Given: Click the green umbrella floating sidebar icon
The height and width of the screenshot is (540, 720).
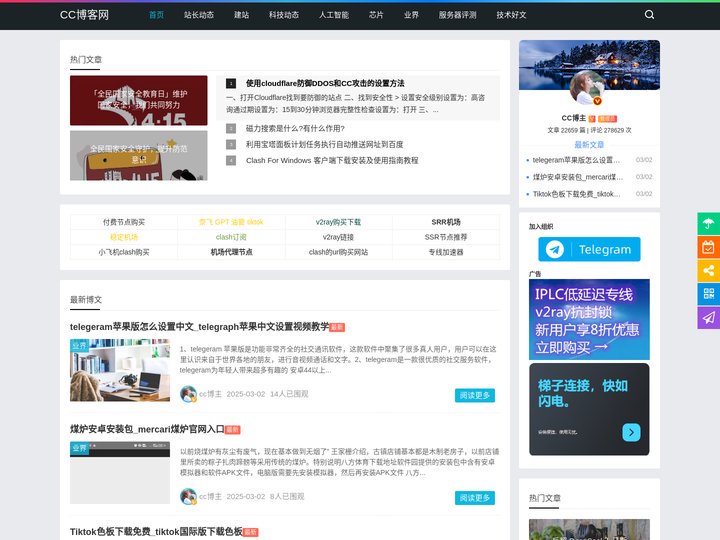Looking at the screenshot, I should [709, 224].
